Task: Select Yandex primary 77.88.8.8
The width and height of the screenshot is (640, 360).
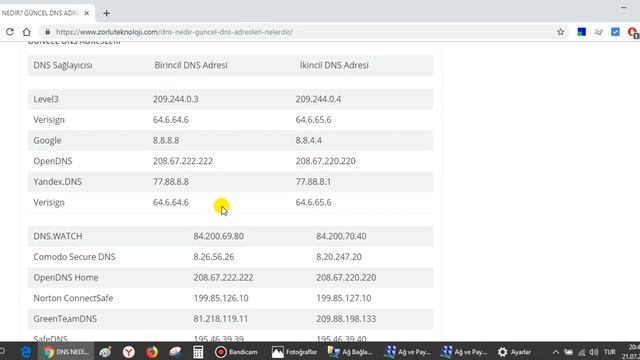Action: pos(171,182)
